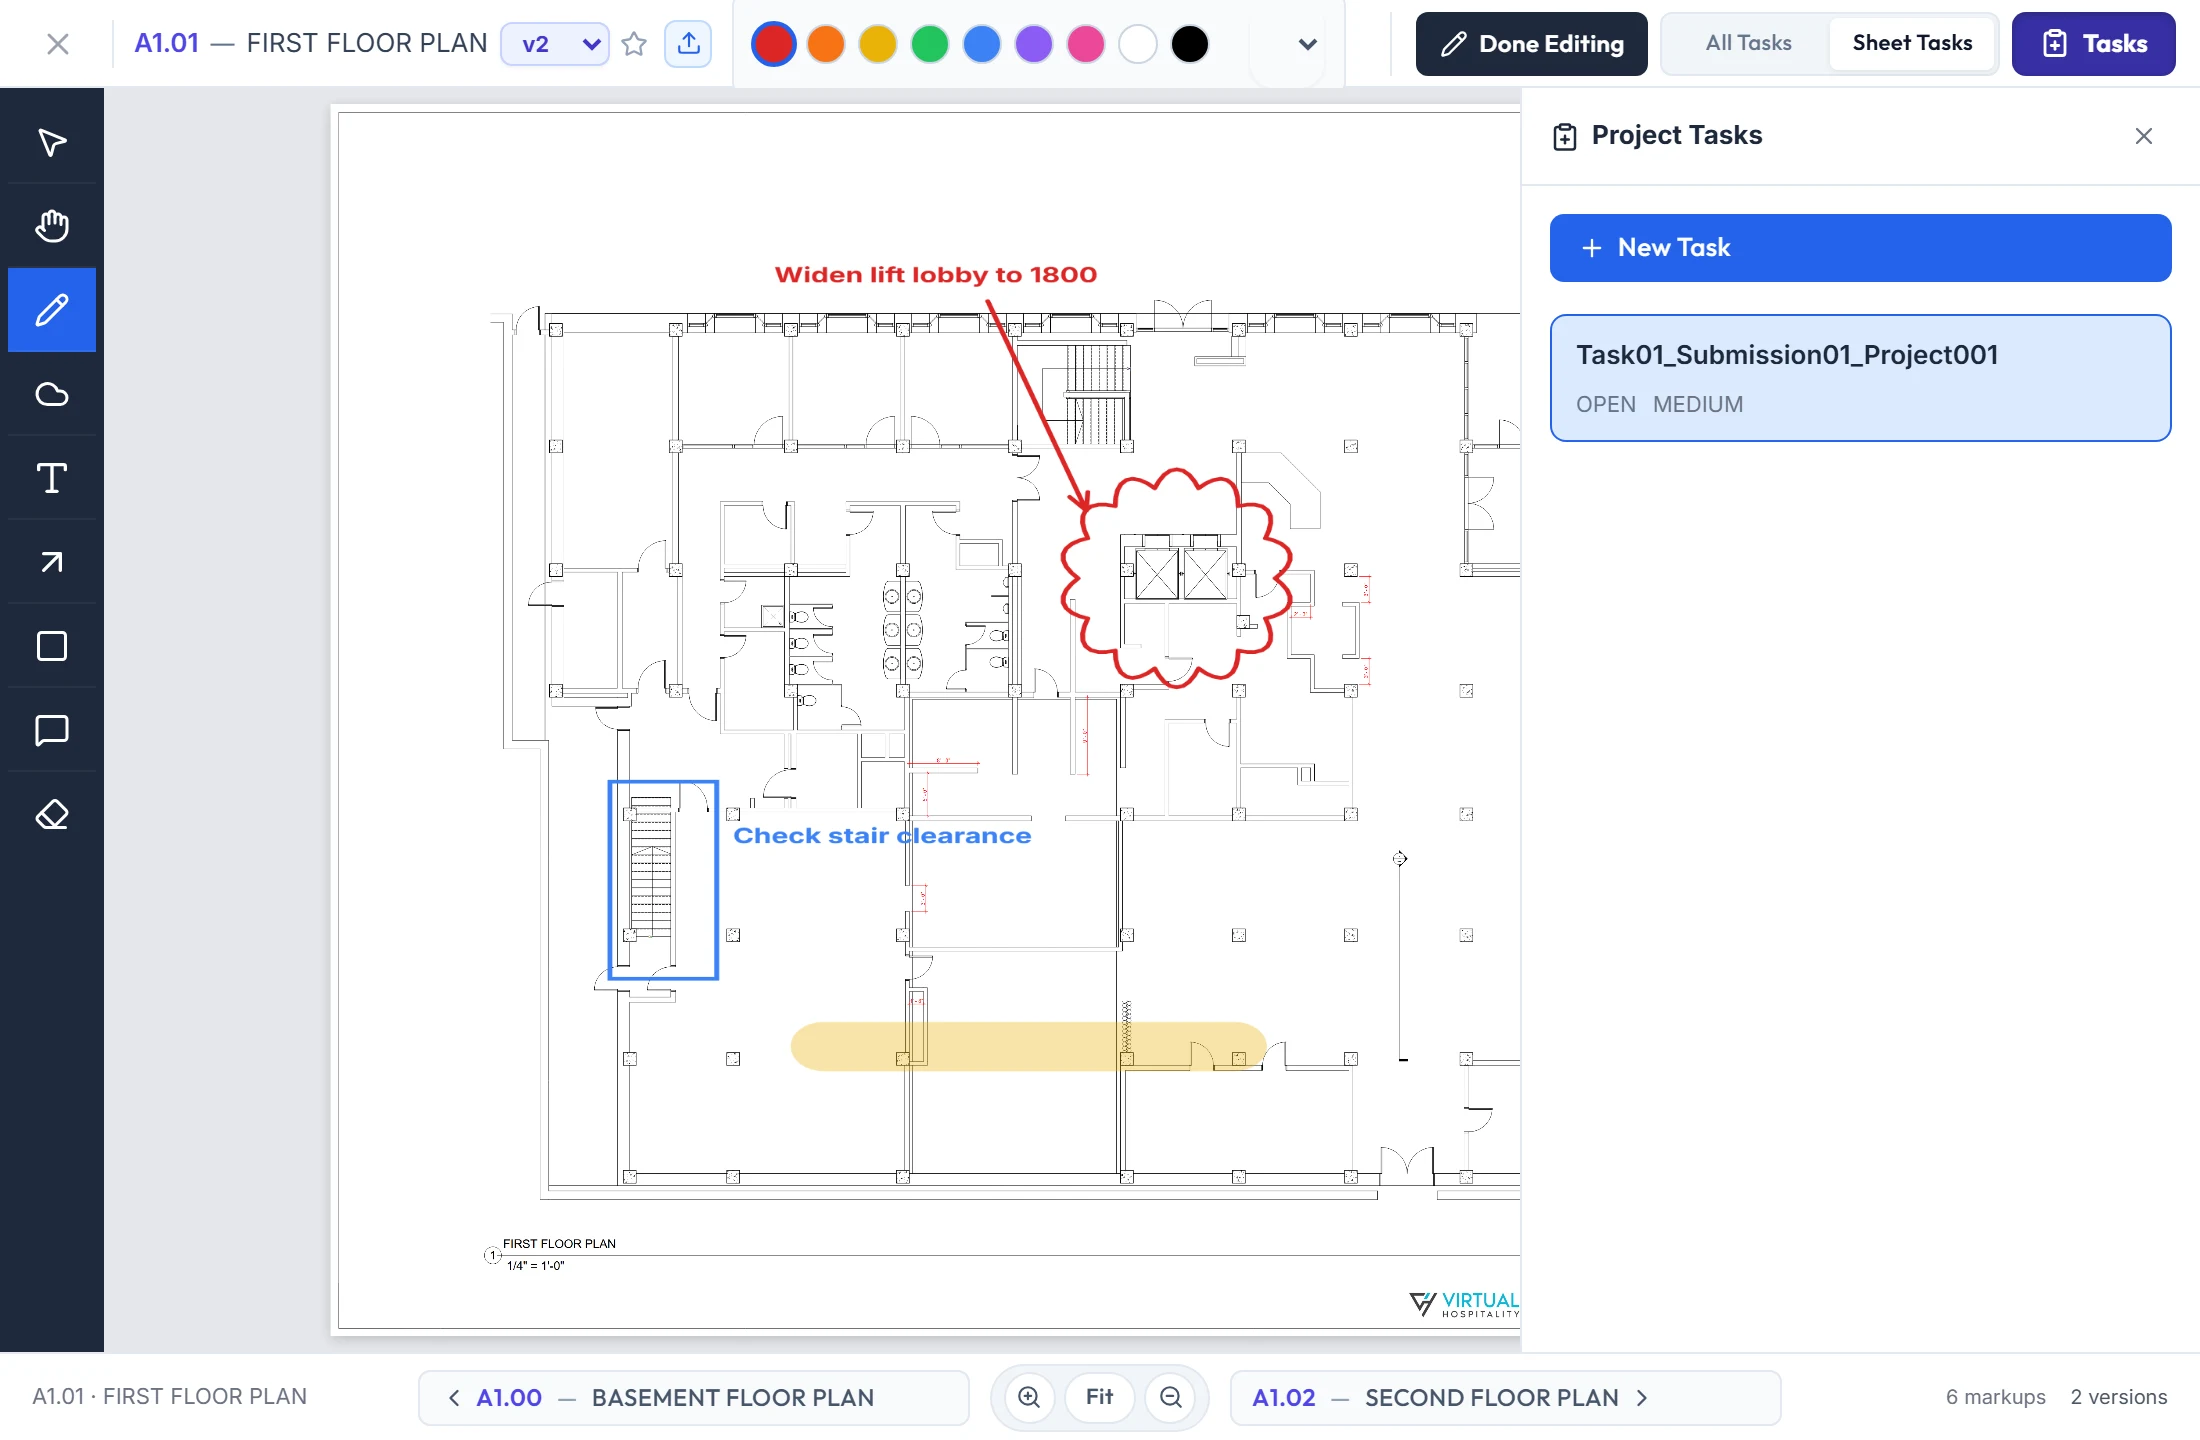This screenshot has width=2200, height=1440.
Task: Click the A1.01 sheet number in header
Action: pyautogui.click(x=167, y=43)
